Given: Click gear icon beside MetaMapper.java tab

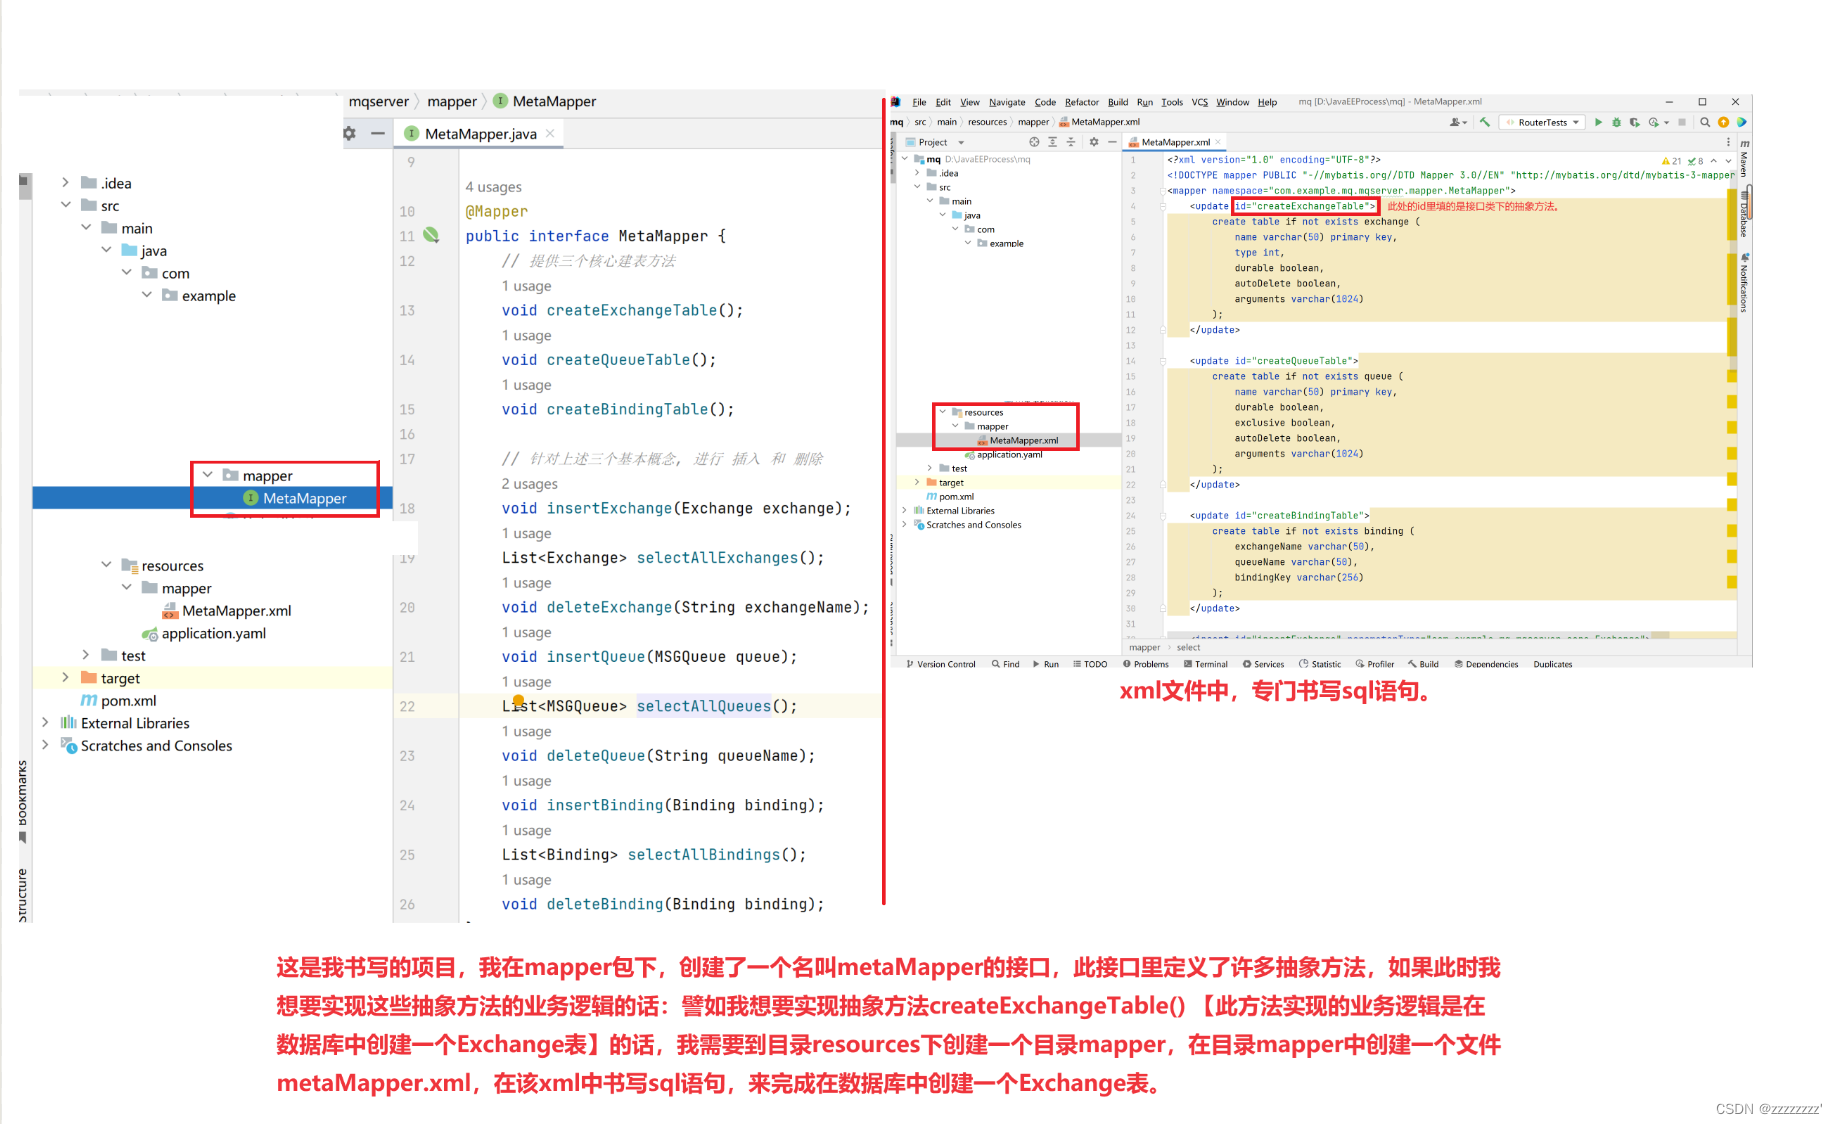Looking at the screenshot, I should 349,133.
